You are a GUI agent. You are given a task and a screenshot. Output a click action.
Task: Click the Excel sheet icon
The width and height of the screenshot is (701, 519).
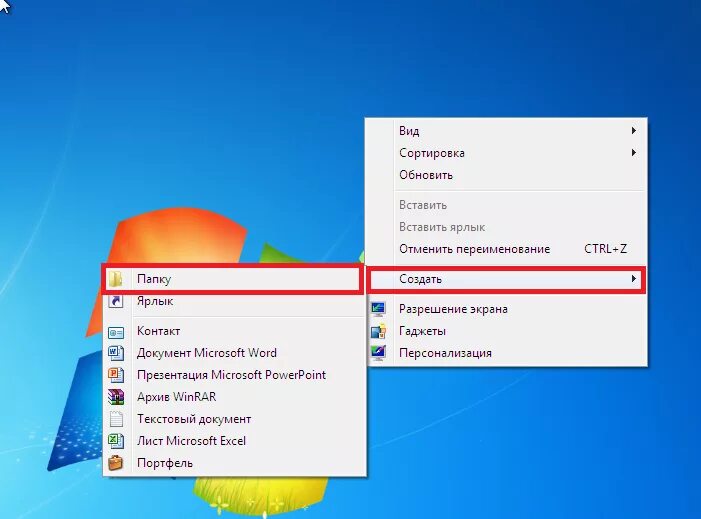[x=116, y=441]
